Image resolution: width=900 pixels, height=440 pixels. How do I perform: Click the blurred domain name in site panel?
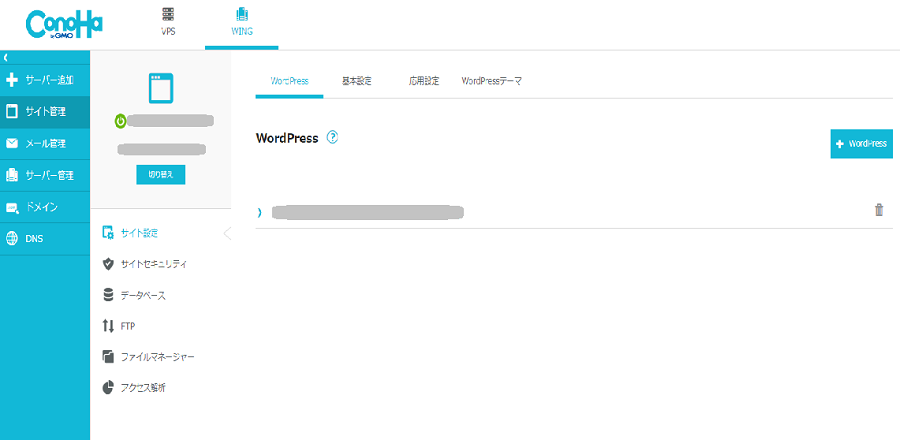[x=170, y=120]
